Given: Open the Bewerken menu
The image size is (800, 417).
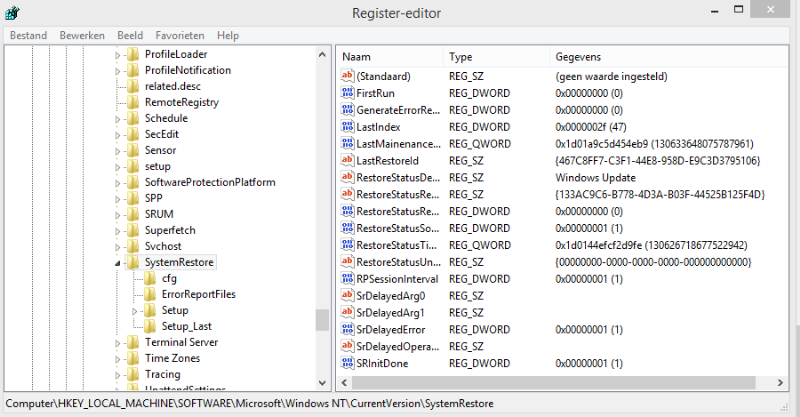Looking at the screenshot, I should [x=82, y=35].
